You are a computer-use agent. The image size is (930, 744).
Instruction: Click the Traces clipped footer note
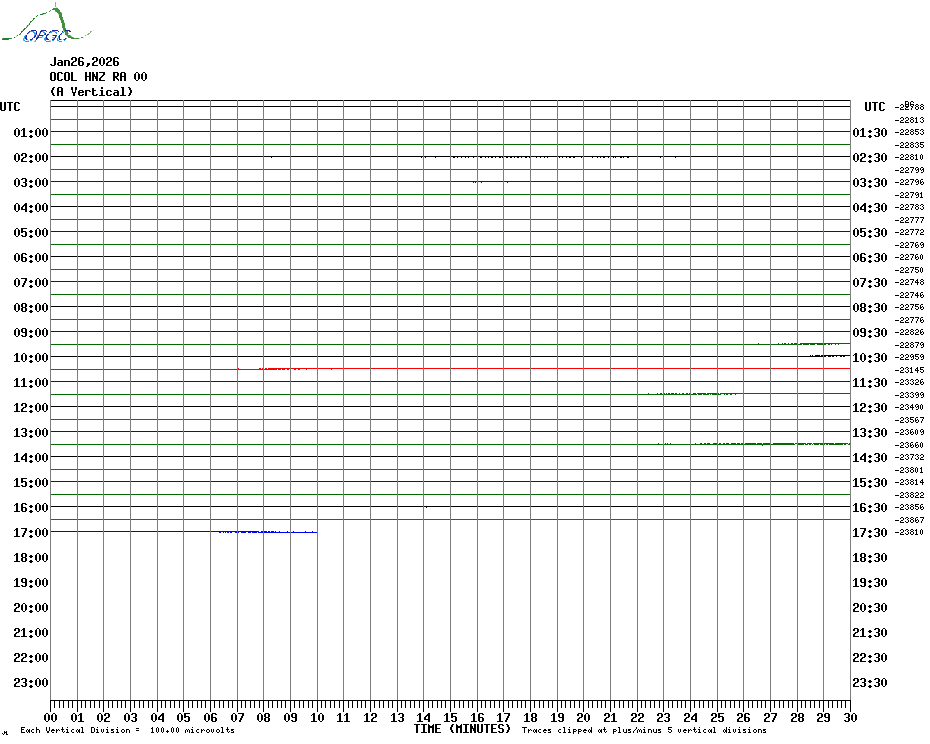644,731
